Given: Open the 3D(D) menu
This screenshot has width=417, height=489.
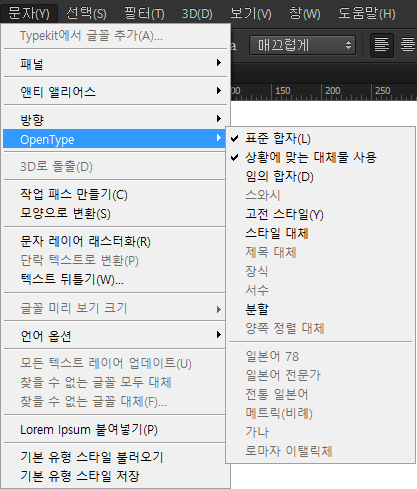Looking at the screenshot, I should pyautogui.click(x=197, y=13).
